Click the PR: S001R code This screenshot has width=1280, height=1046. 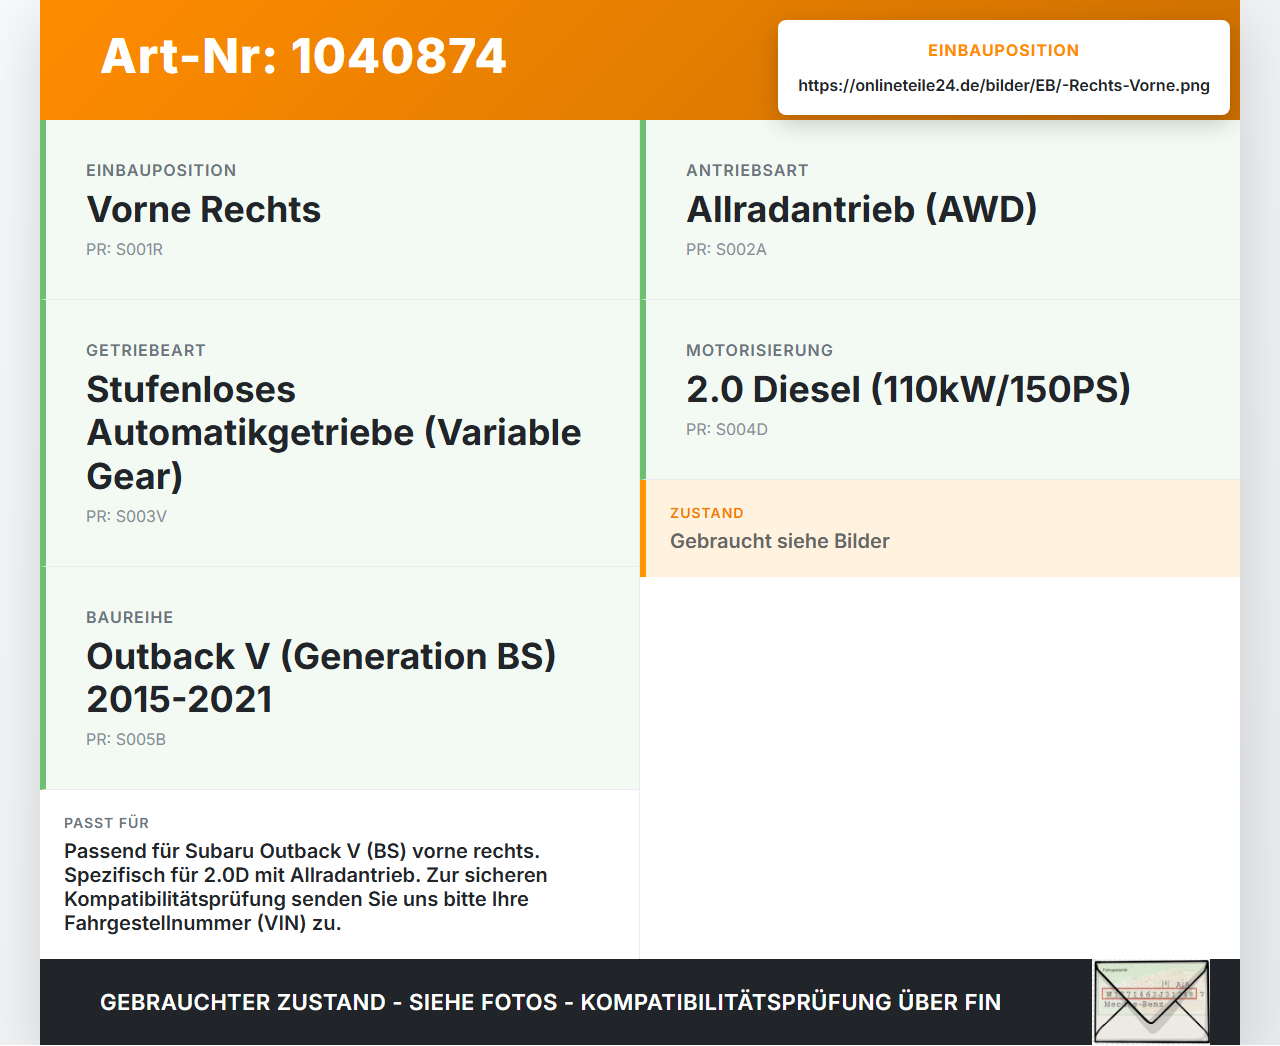click(x=124, y=249)
